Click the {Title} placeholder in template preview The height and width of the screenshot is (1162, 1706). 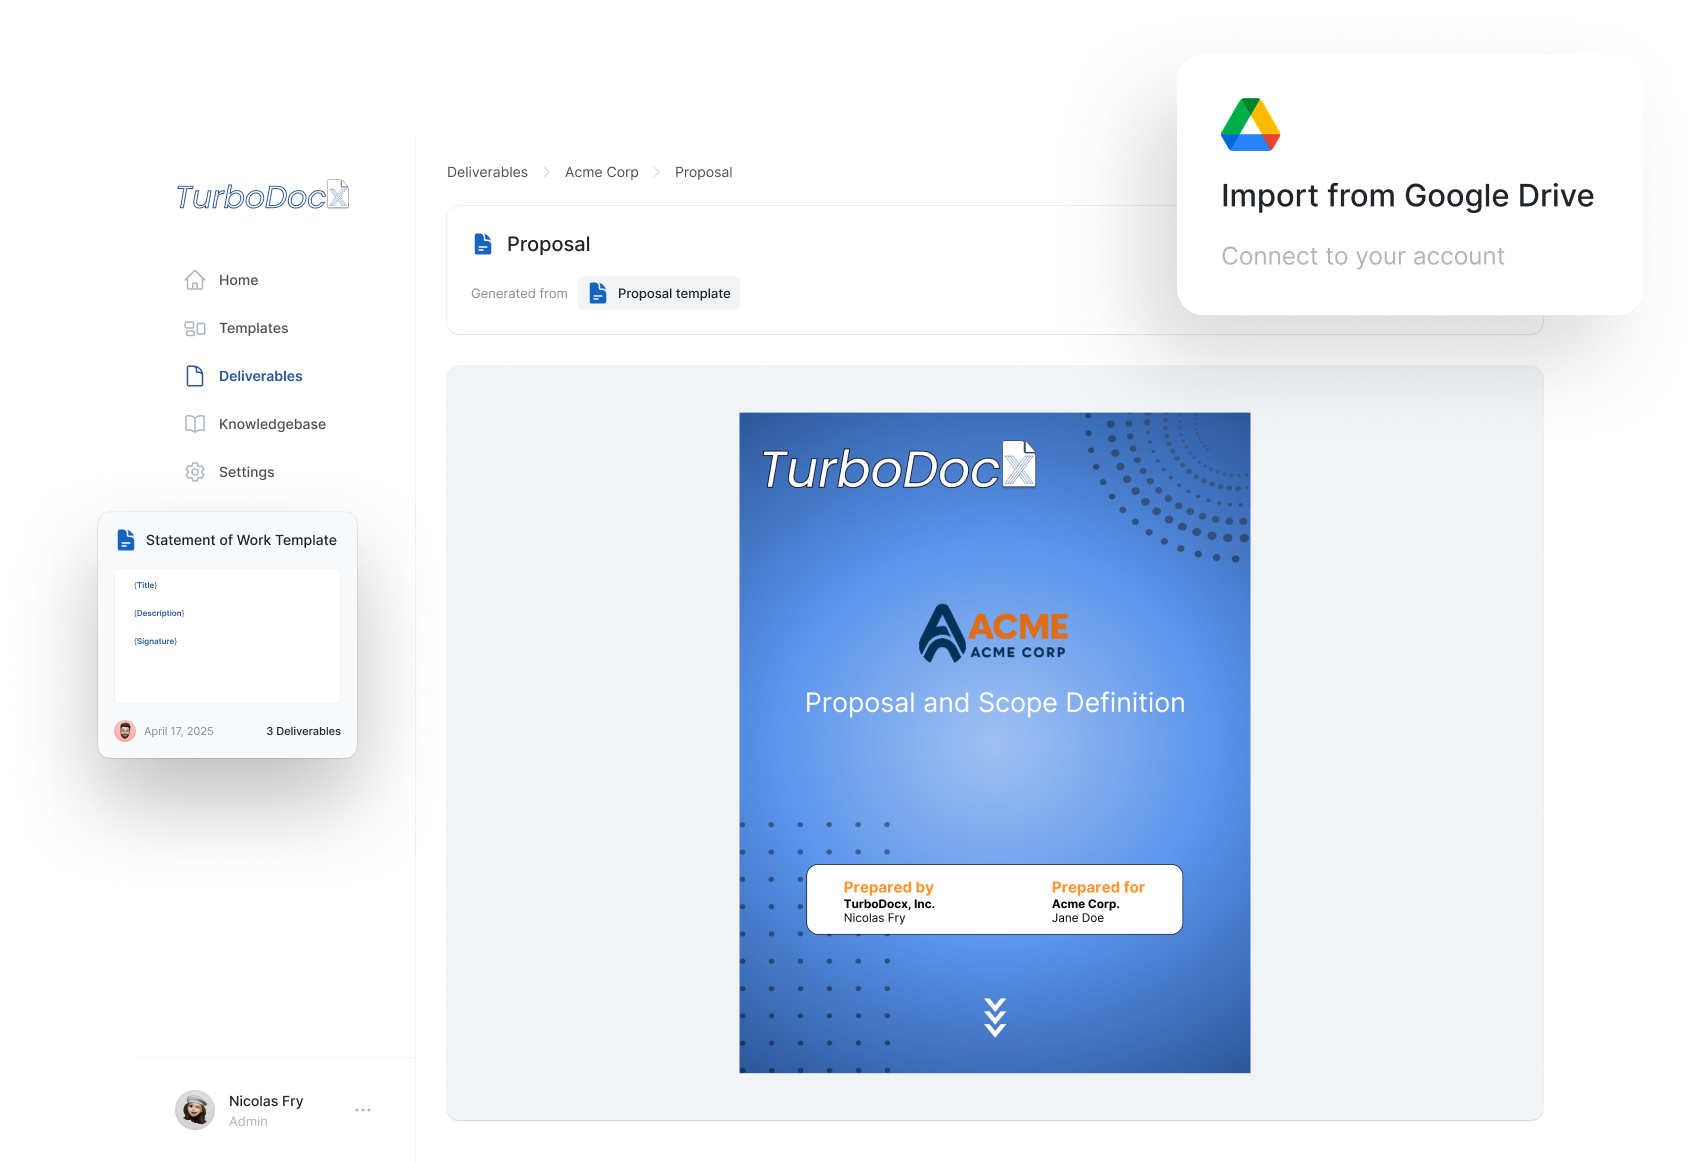point(146,585)
